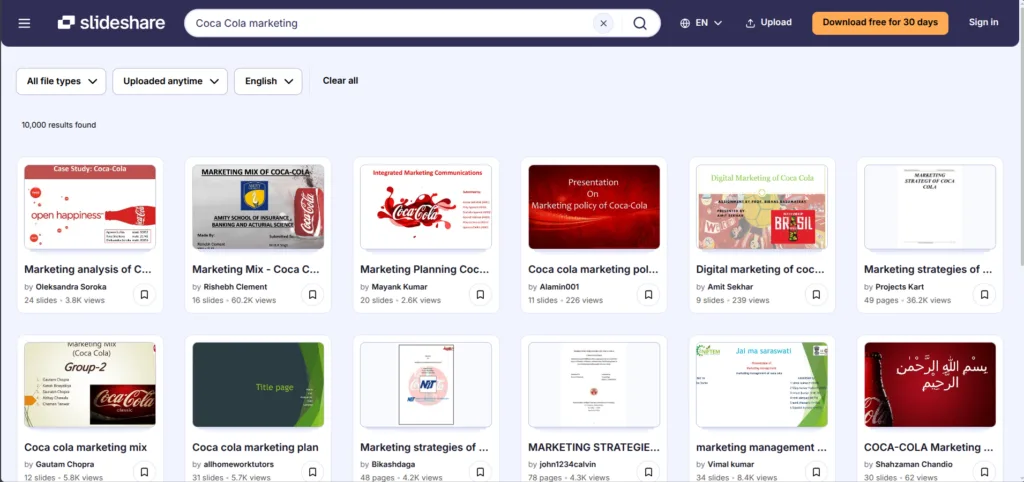Click the 49 pages • 36.2K views text
1024x482 pixels.
coord(907,300)
